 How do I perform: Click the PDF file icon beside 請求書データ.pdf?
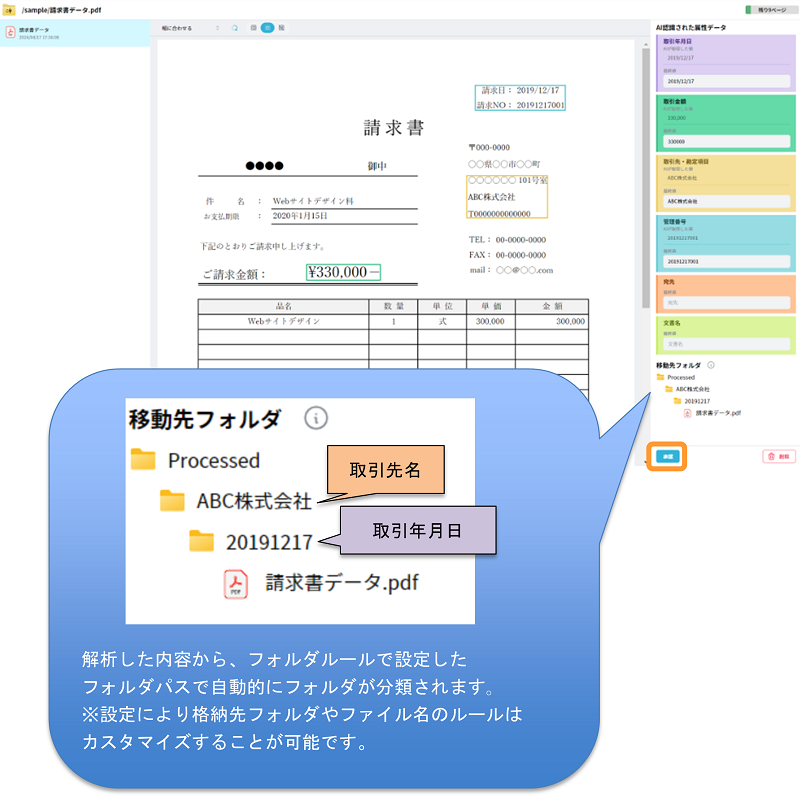click(687, 412)
